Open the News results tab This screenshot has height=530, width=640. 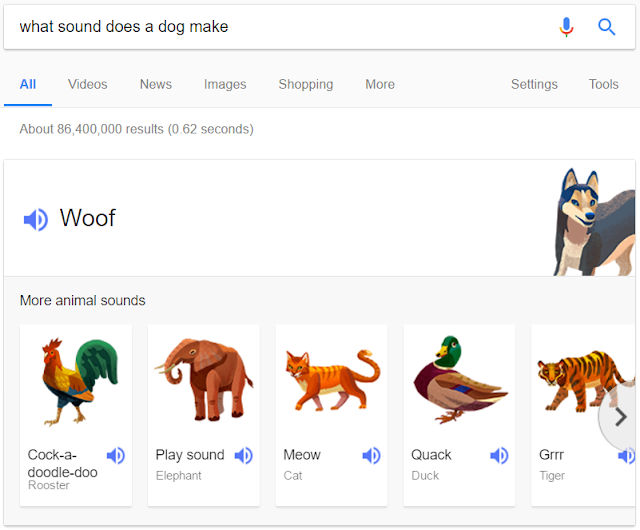pos(156,84)
